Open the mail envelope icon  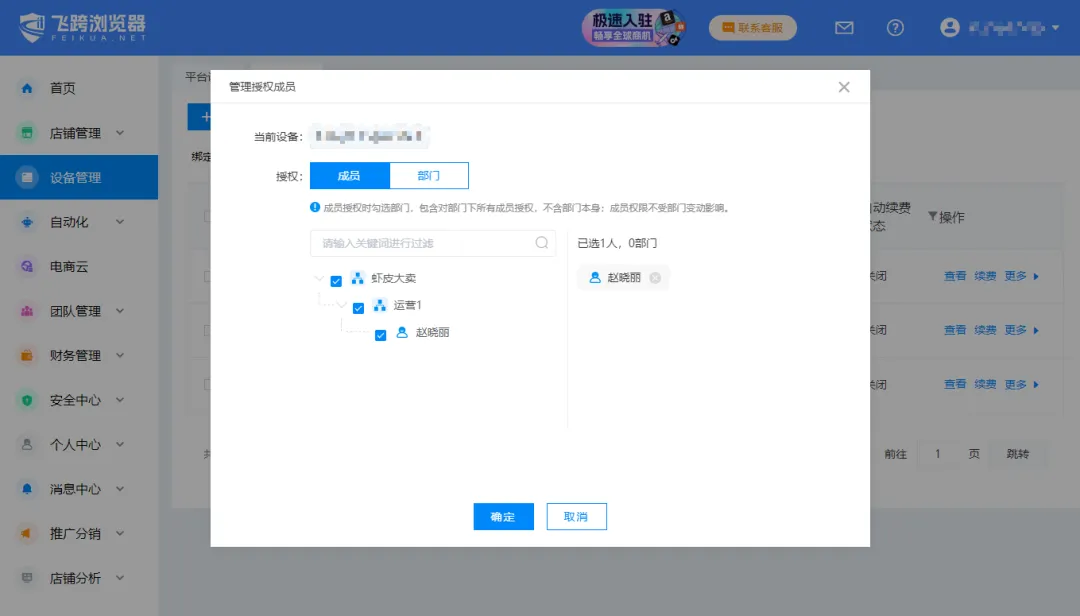coord(844,28)
